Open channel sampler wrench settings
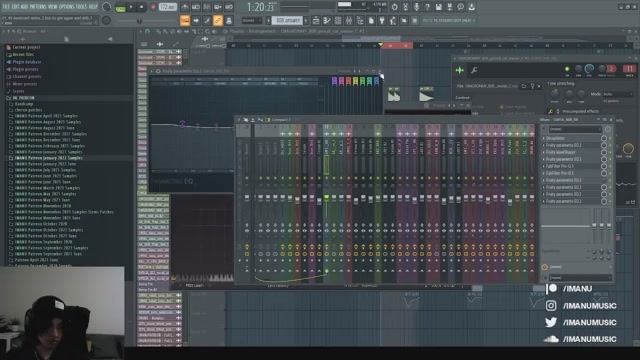This screenshot has width=640, height=360. (474, 70)
